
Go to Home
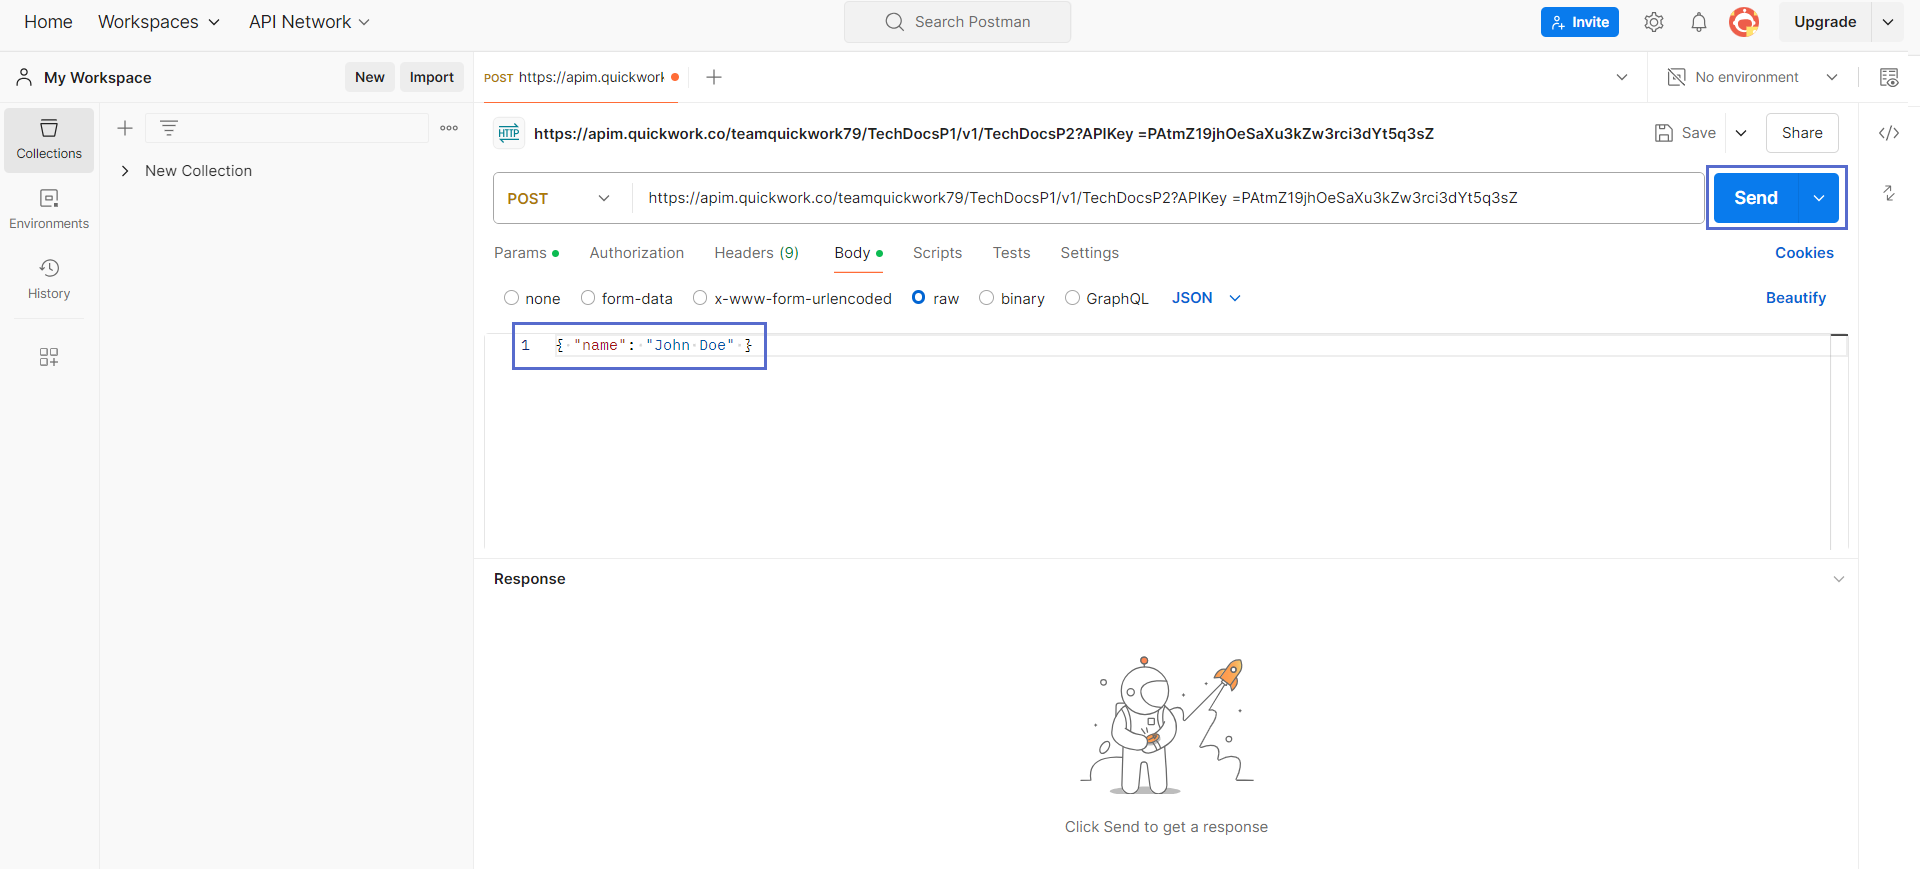pyautogui.click(x=48, y=22)
